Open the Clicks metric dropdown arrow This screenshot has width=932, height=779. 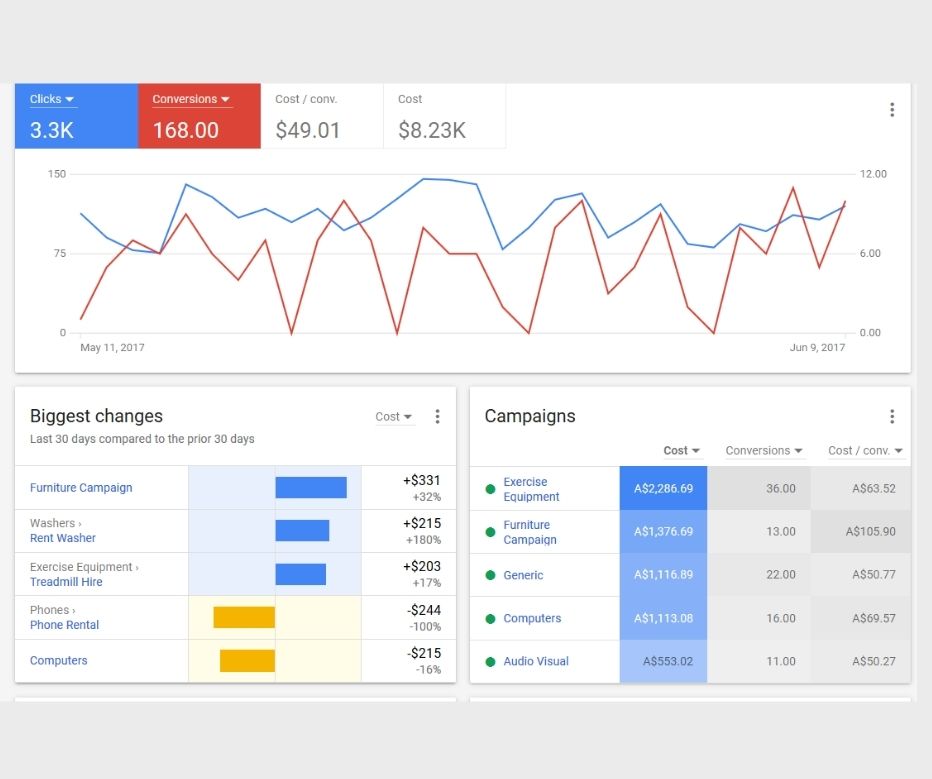click(69, 98)
